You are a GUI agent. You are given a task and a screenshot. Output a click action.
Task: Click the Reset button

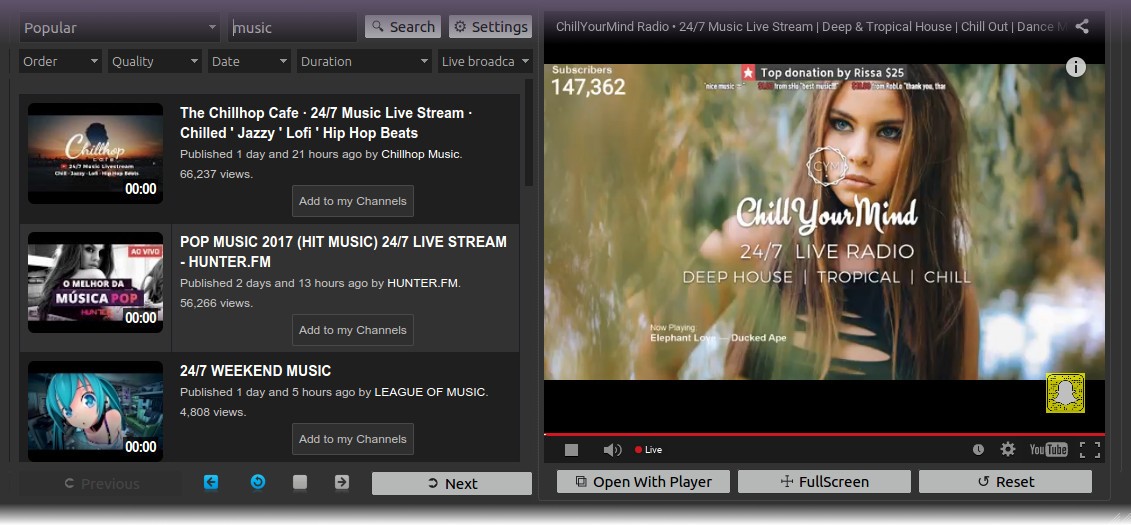(x=1005, y=482)
